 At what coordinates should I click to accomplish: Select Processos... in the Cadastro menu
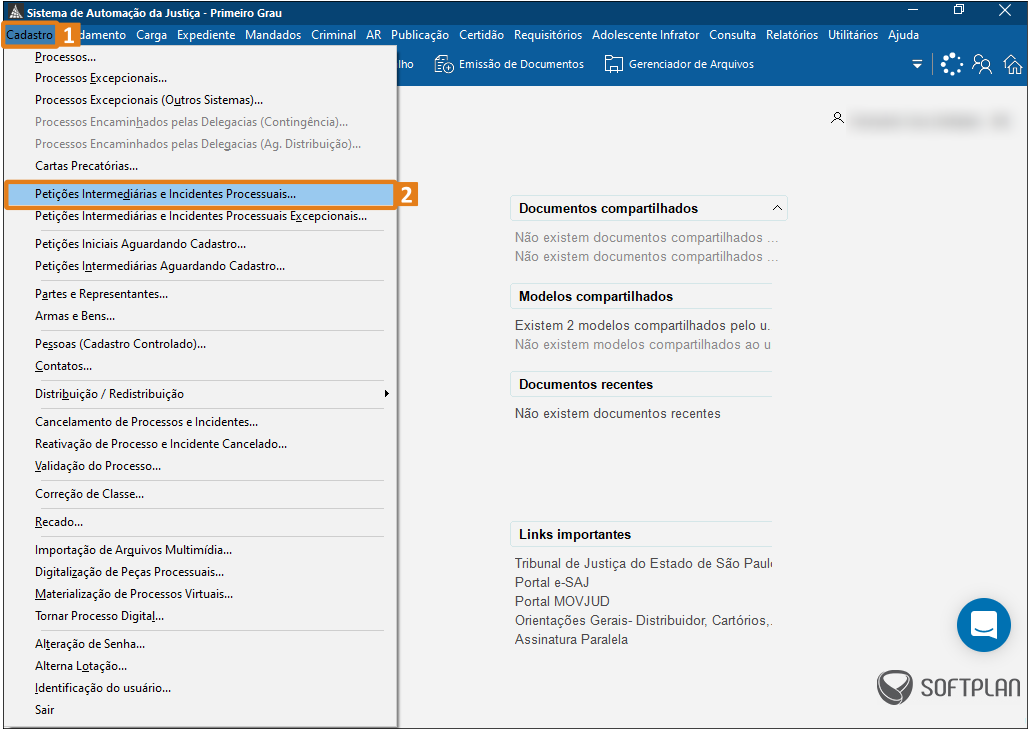201,57
